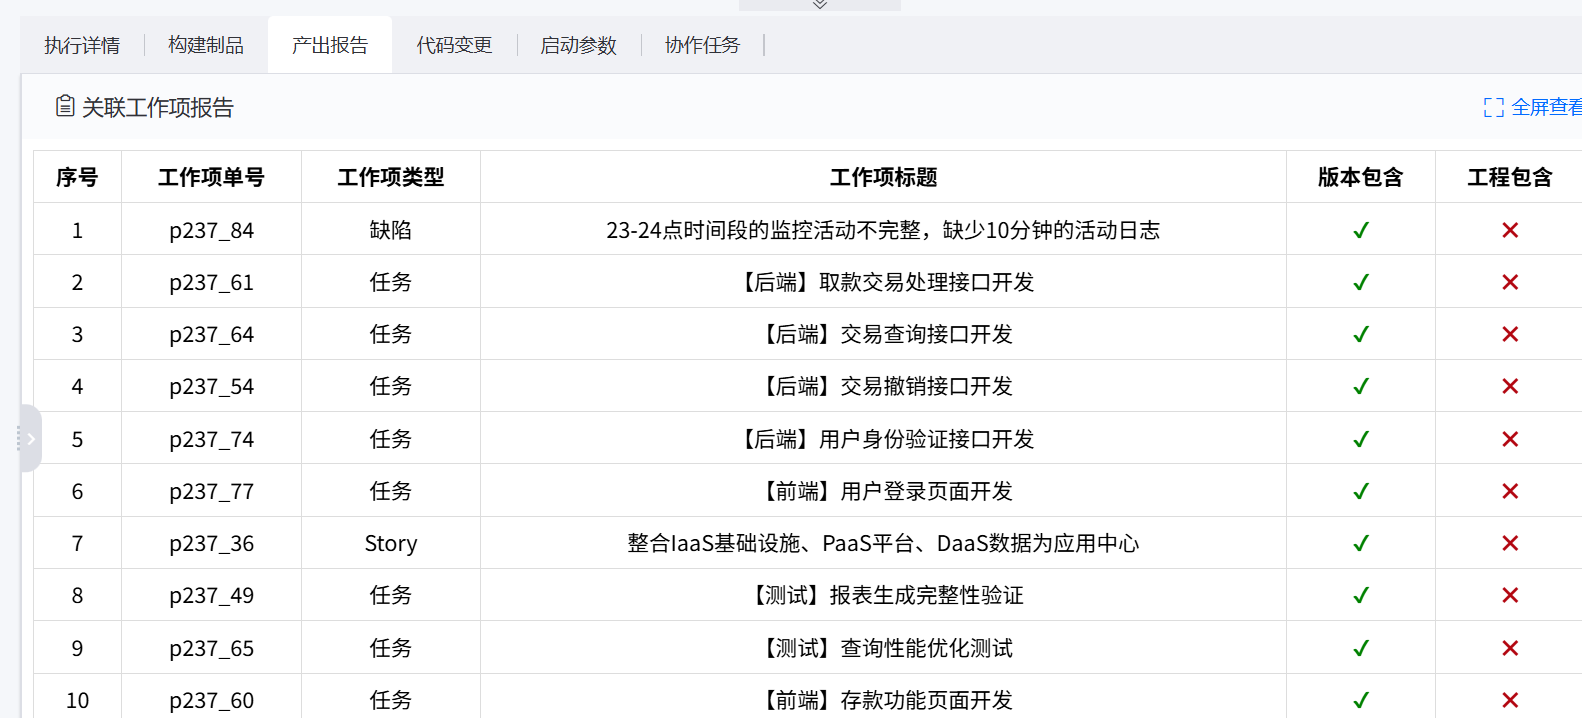Click red cross in row p237_60
The height and width of the screenshot is (718, 1582).
[x=1509, y=701]
